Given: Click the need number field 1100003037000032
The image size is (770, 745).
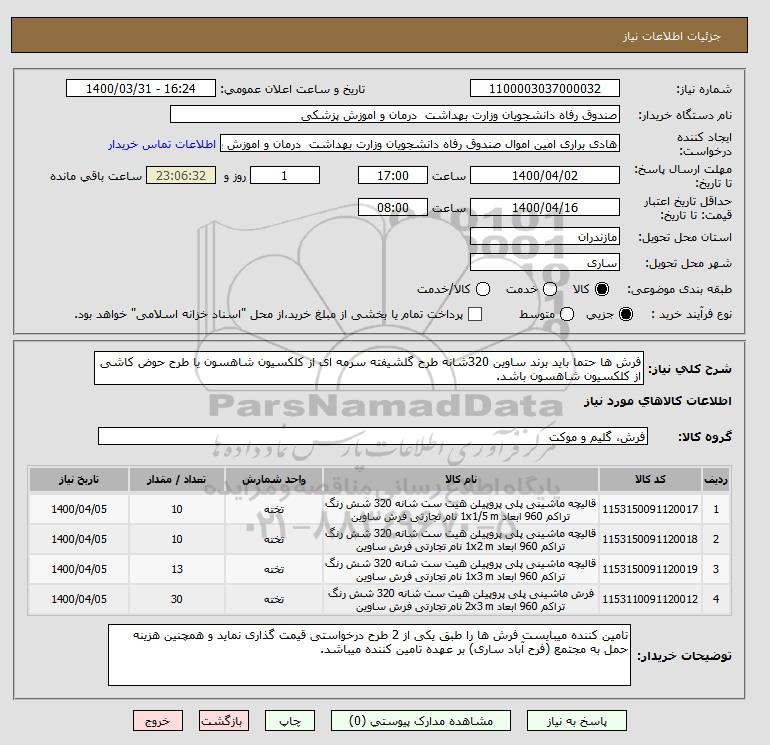Looking at the screenshot, I should coord(545,88).
